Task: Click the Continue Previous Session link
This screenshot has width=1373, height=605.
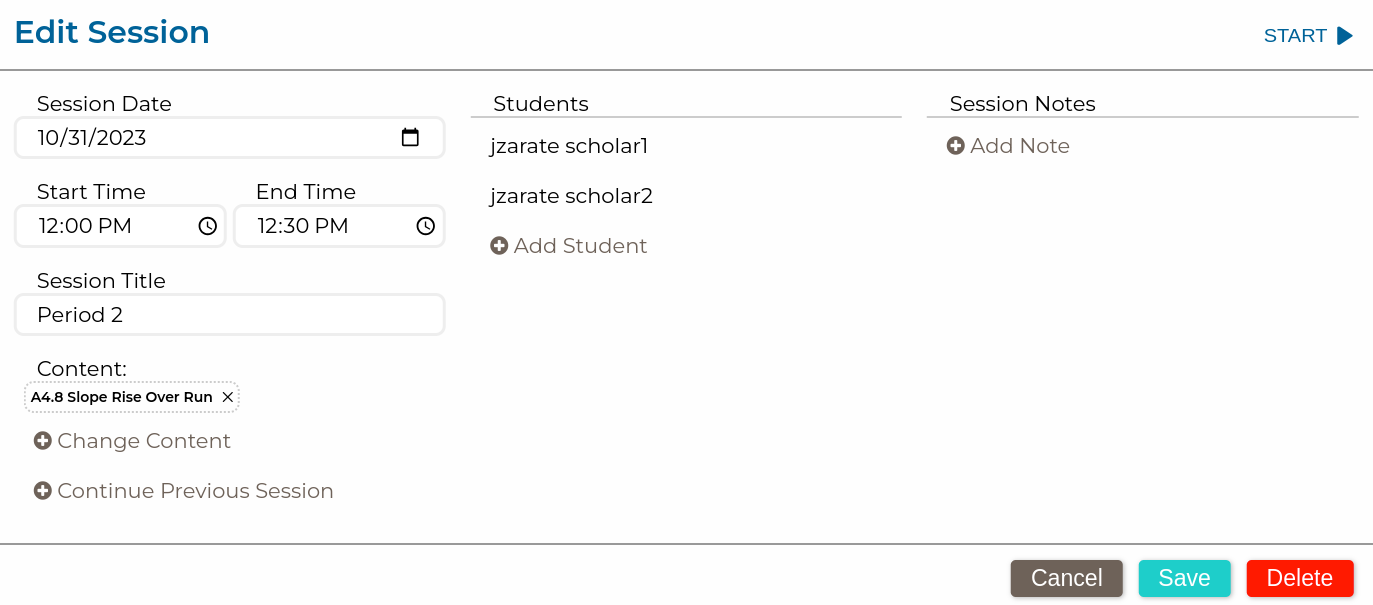Action: coord(195,491)
